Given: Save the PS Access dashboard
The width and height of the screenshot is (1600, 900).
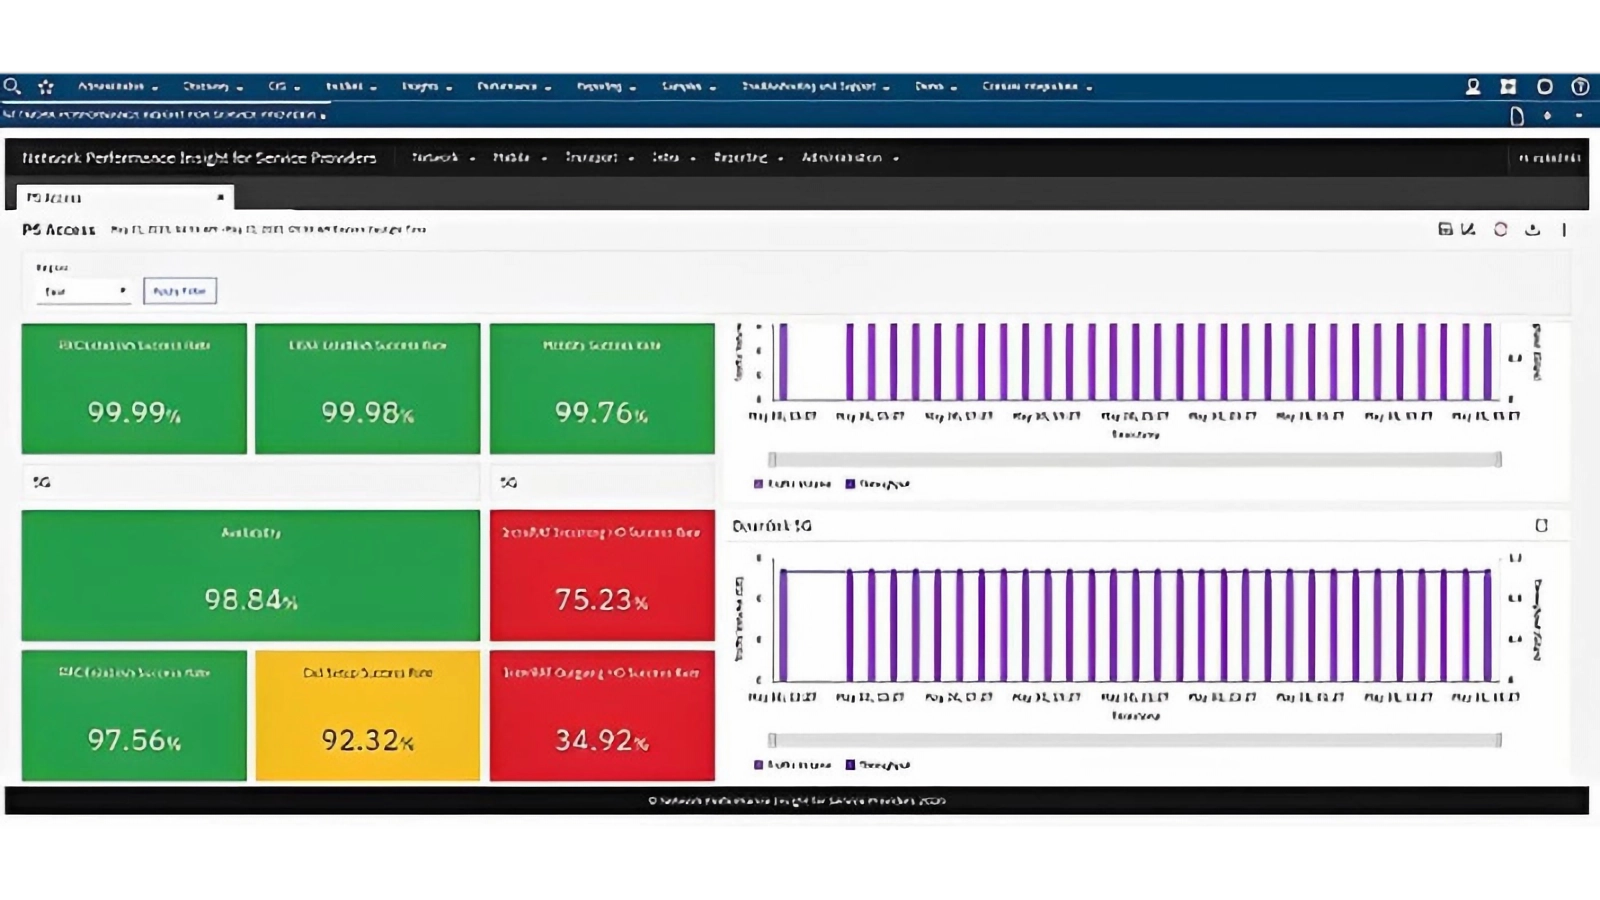Looking at the screenshot, I should click(x=1445, y=229).
